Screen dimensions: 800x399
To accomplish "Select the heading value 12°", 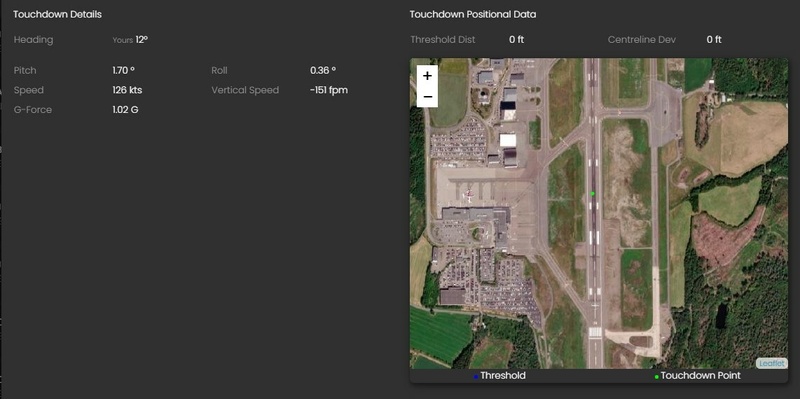I will click(142, 40).
